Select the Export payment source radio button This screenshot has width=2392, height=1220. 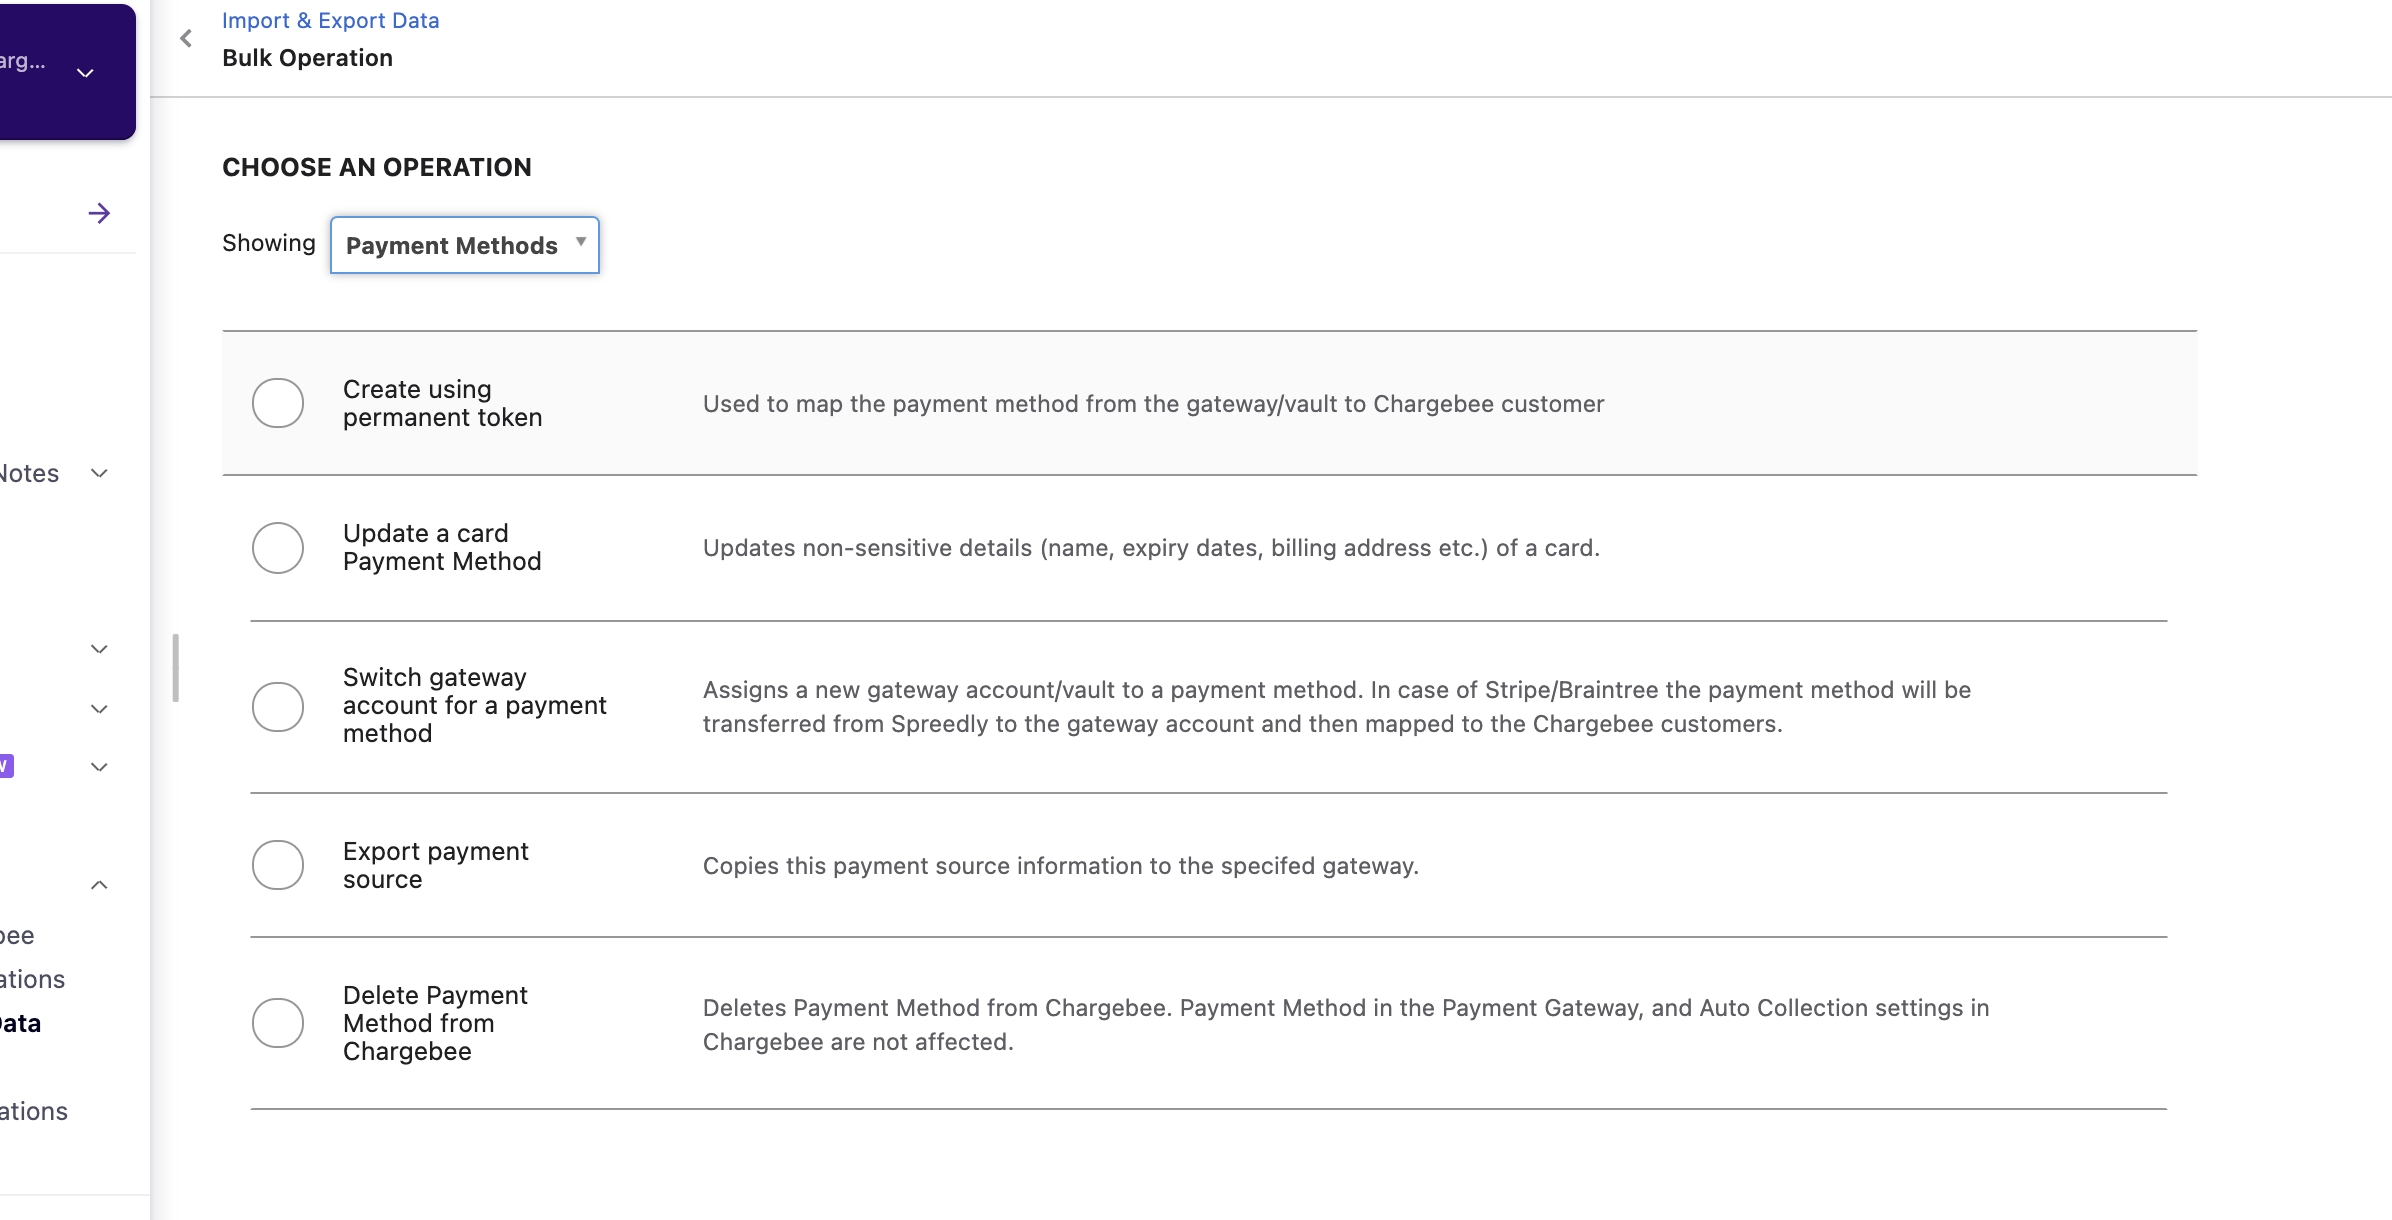coord(278,865)
